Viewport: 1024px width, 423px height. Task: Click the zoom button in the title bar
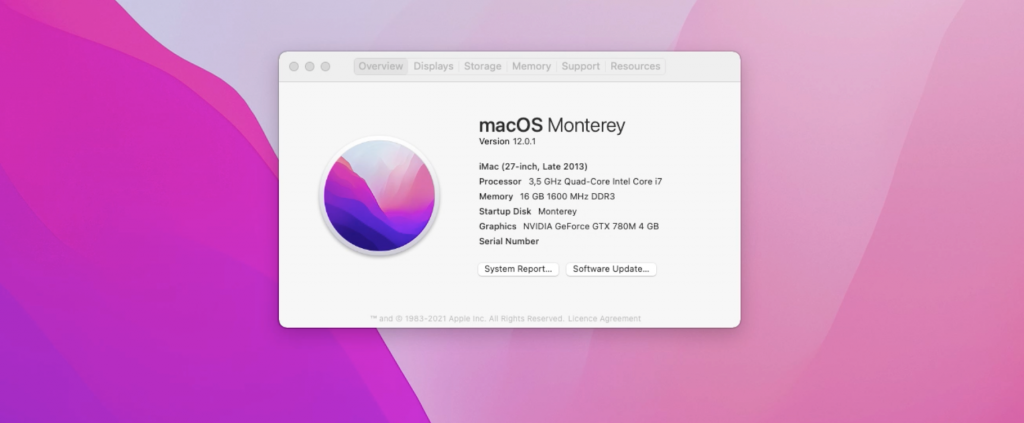point(326,66)
